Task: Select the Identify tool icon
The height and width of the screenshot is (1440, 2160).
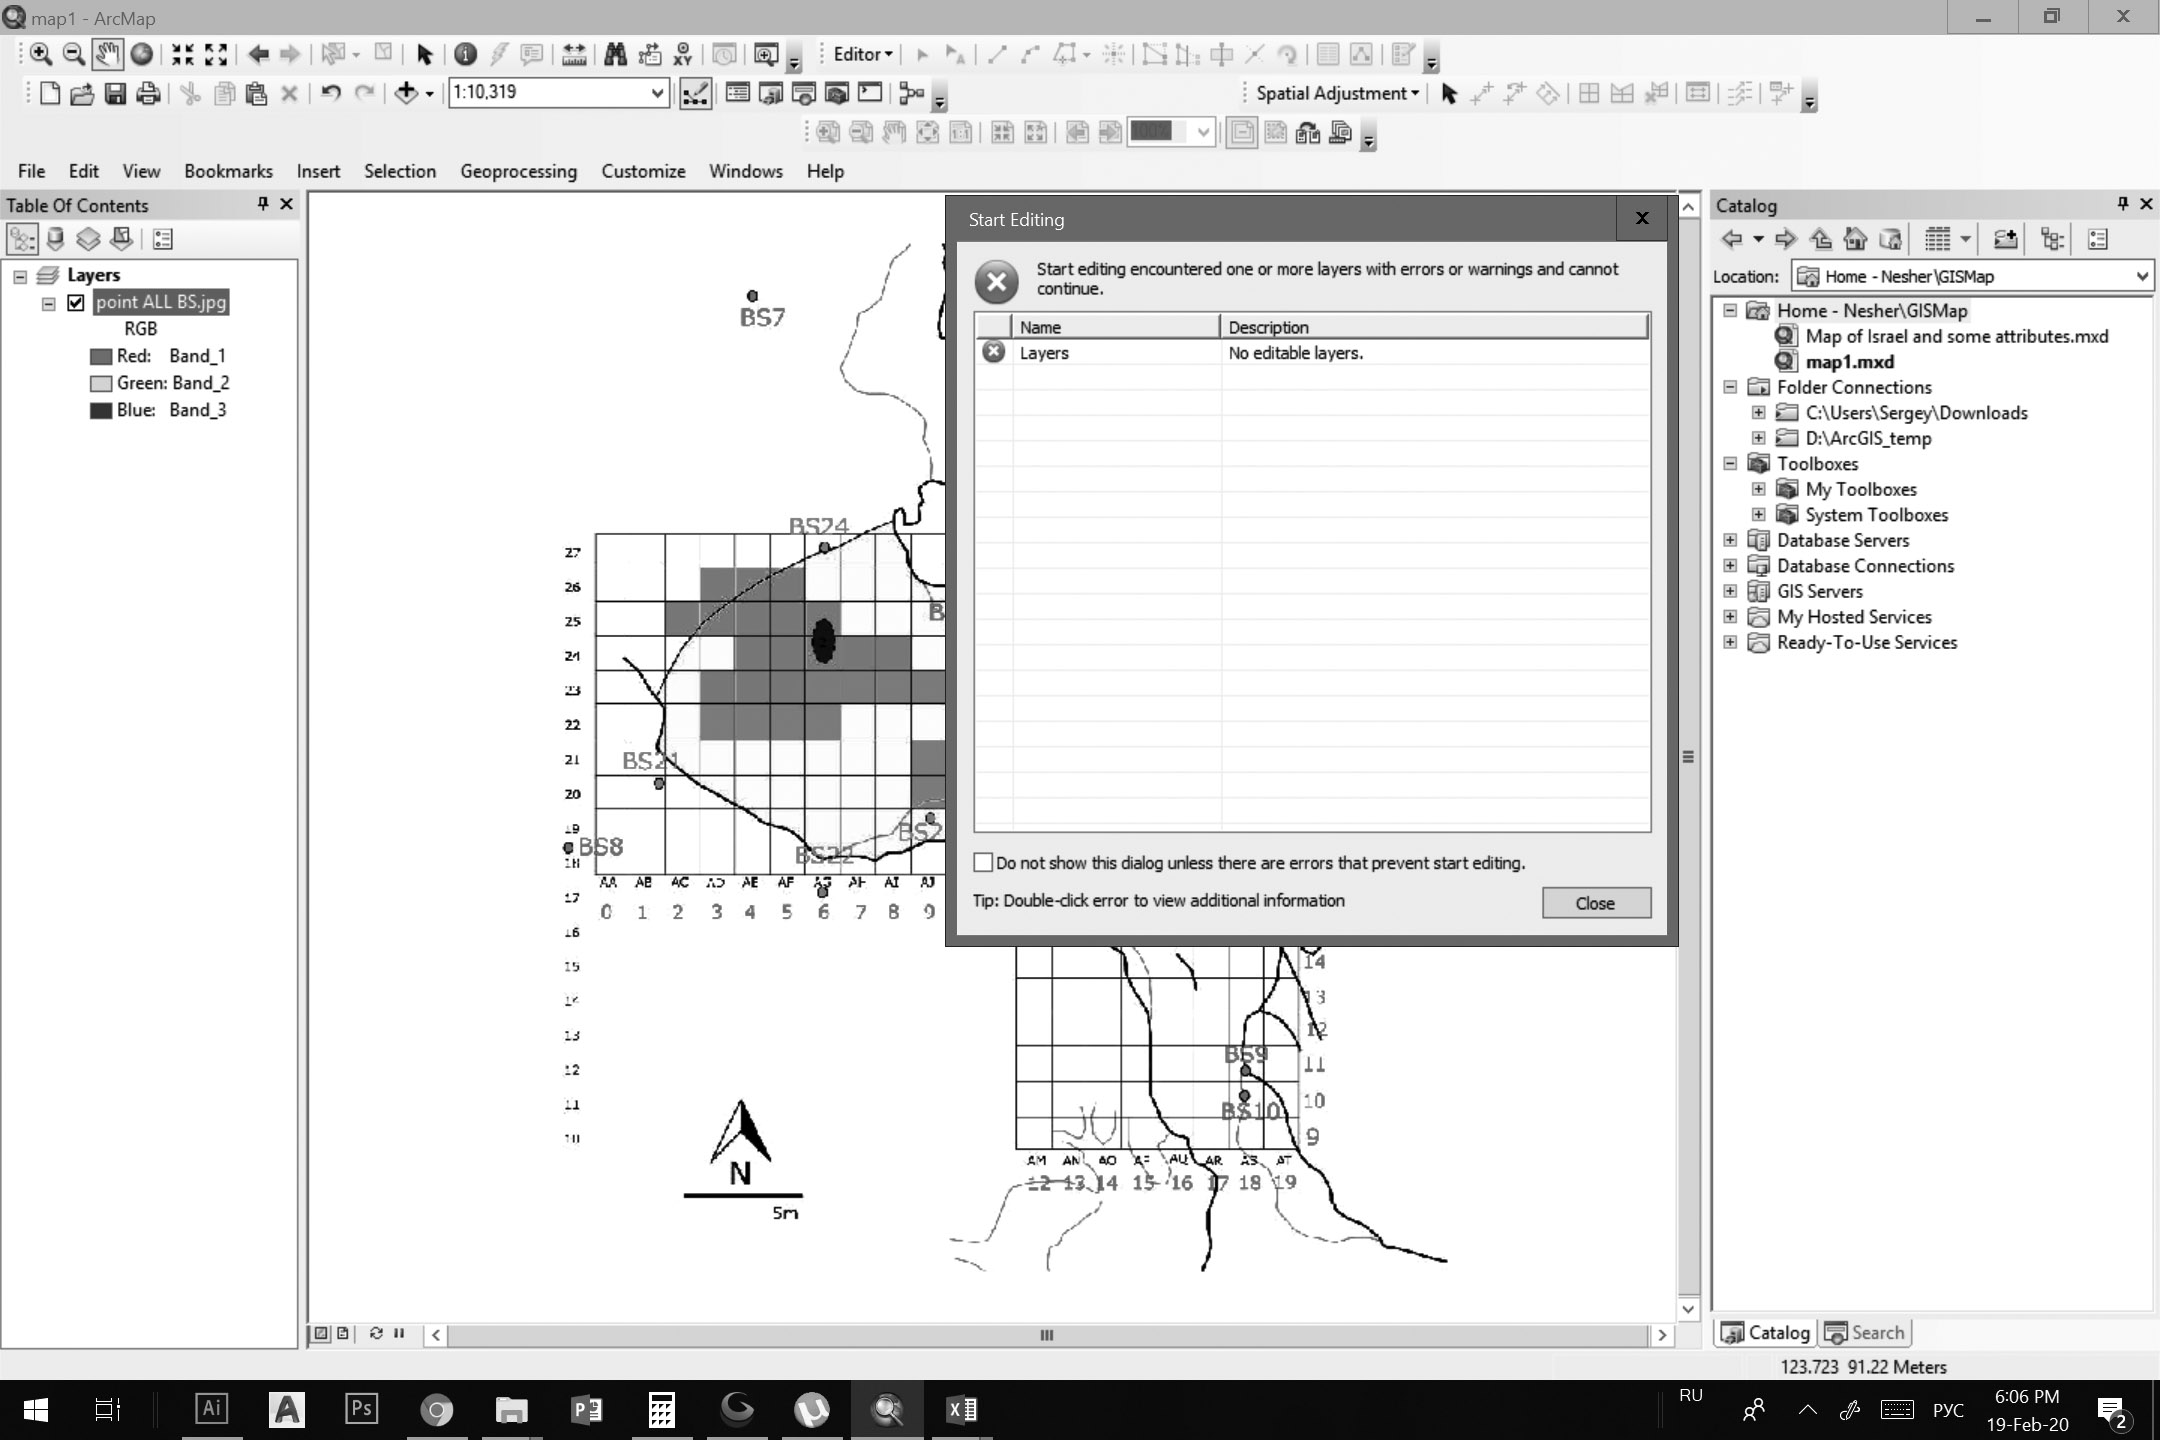Action: (465, 55)
